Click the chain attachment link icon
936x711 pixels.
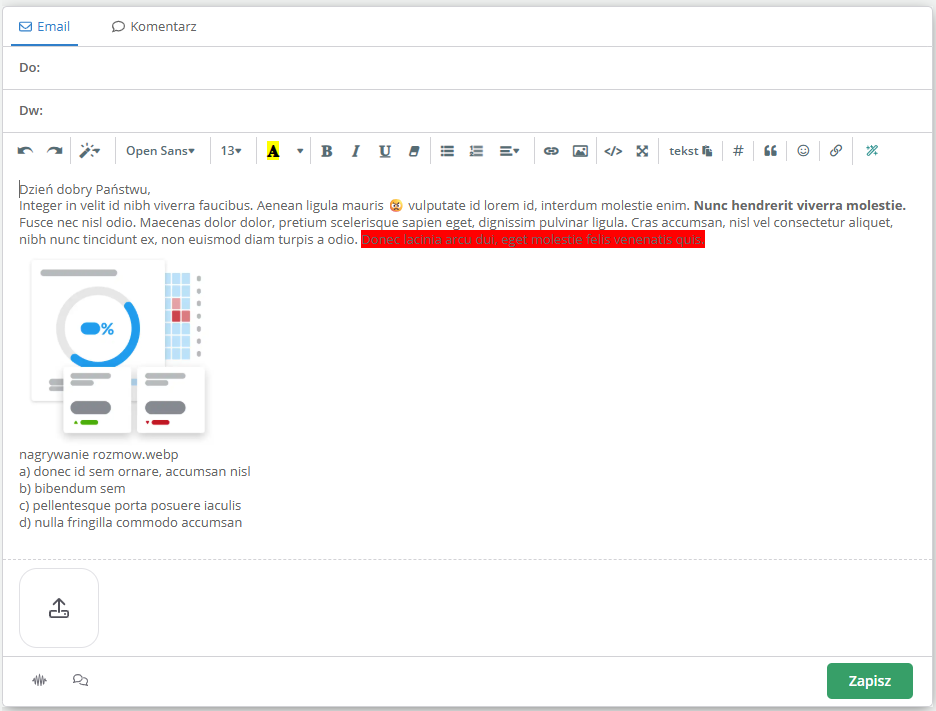[x=836, y=151]
